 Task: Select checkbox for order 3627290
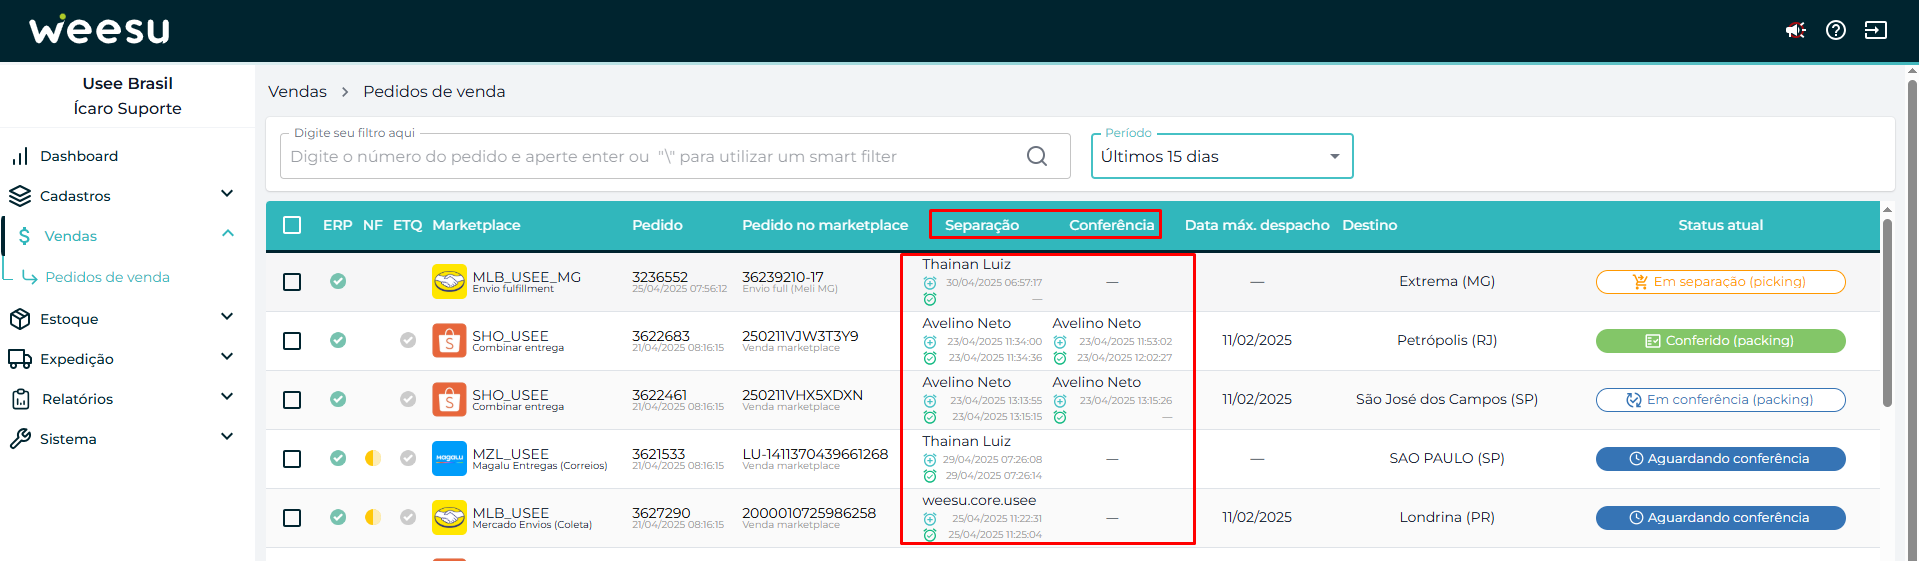point(292,518)
